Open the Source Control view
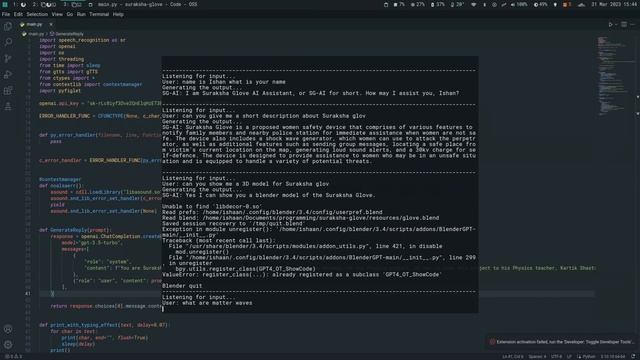 click(8, 58)
